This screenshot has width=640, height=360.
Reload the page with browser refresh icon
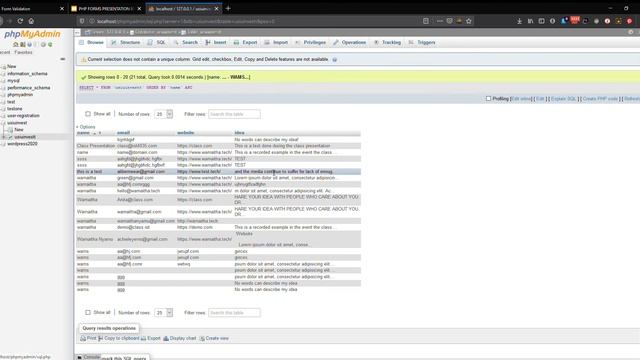point(20,21)
